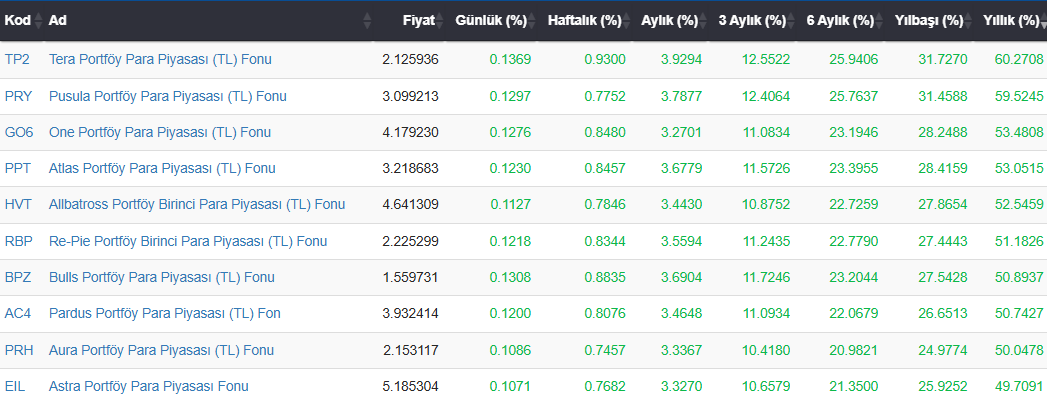Open fund code GO6 link
The width and height of the screenshot is (1047, 402).
19,132
